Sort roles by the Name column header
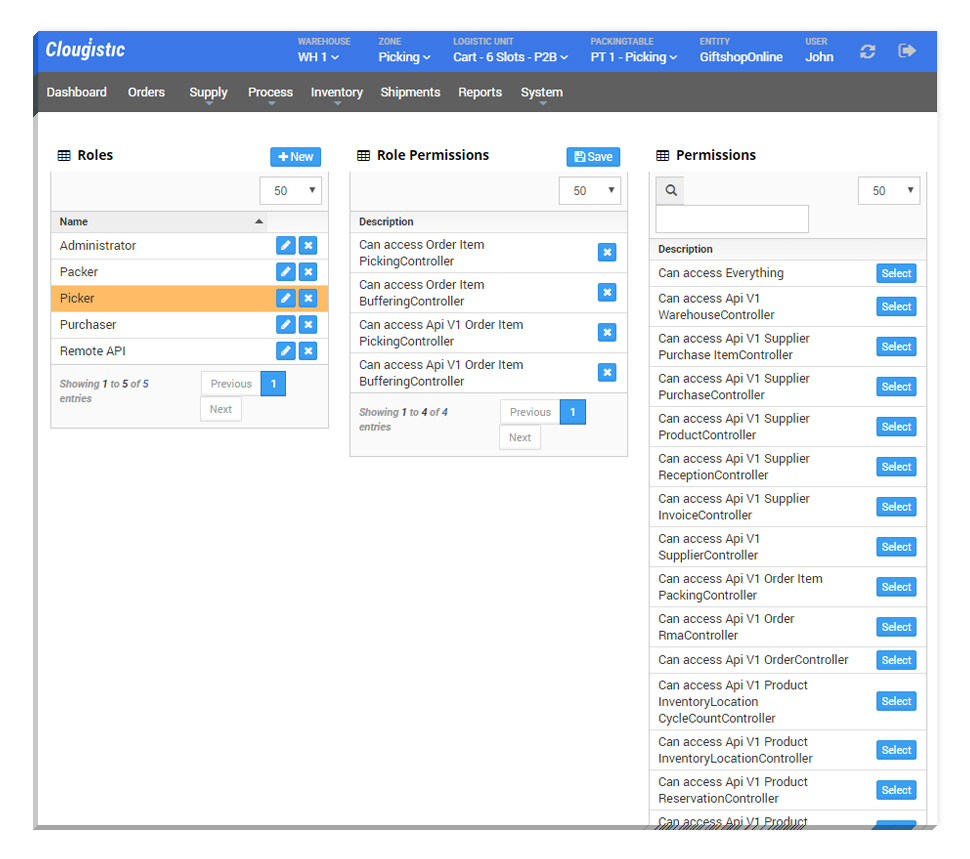 [160, 222]
